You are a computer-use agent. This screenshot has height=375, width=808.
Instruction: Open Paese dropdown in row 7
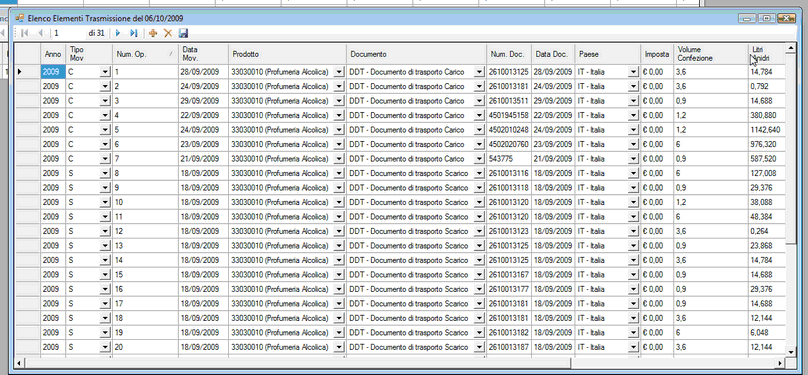(x=633, y=159)
